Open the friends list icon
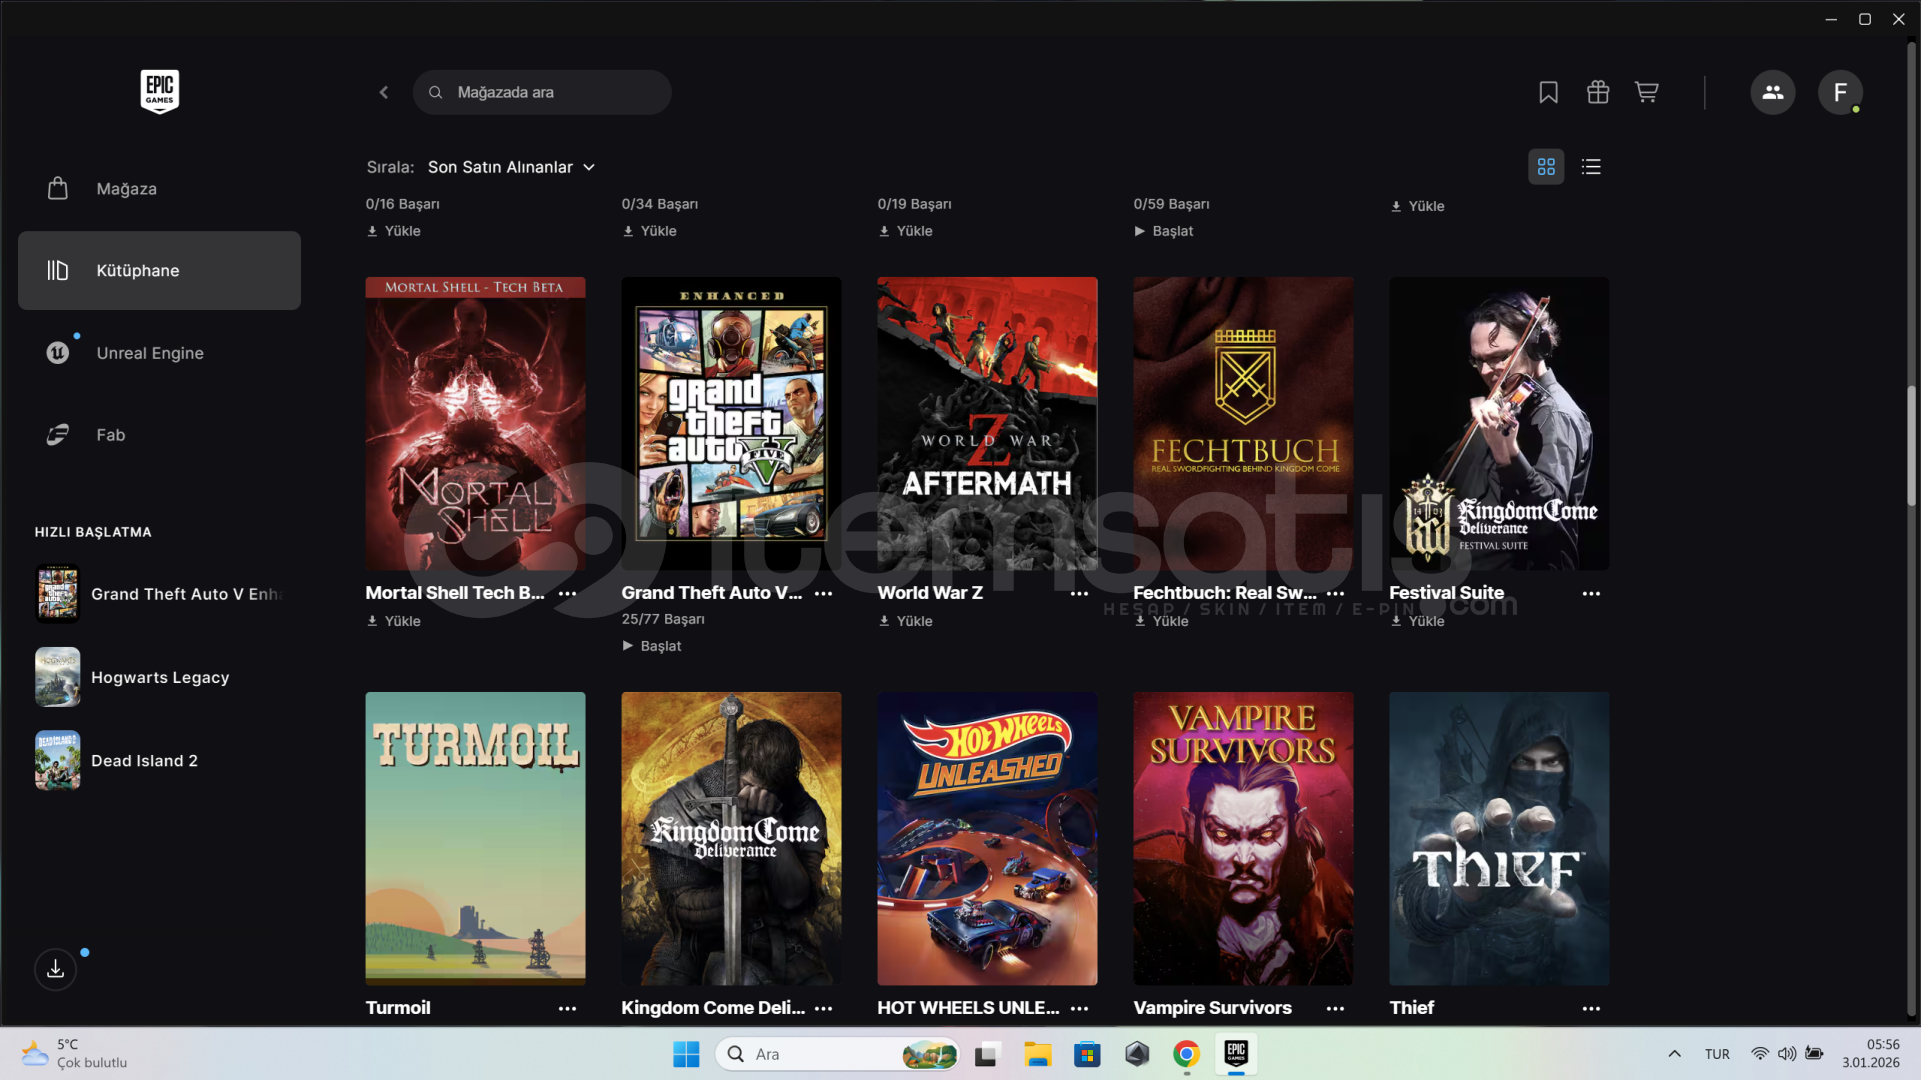This screenshot has height=1080, width=1921. coord(1772,92)
